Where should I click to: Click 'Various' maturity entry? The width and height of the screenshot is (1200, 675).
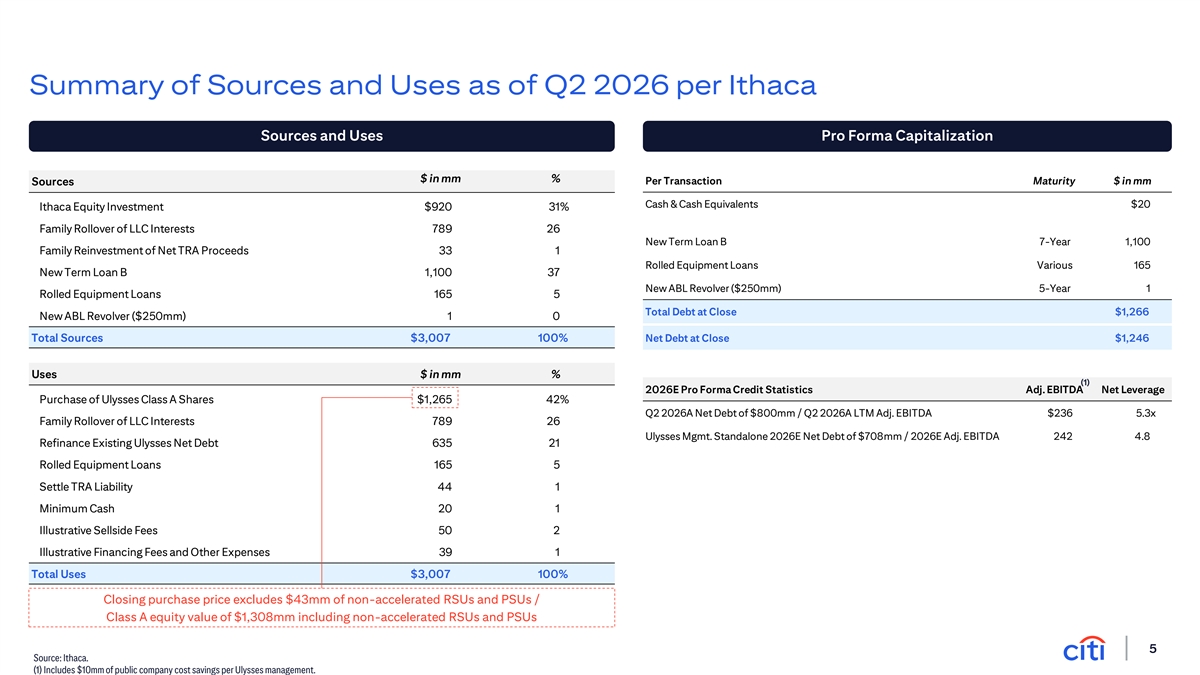point(1054,265)
